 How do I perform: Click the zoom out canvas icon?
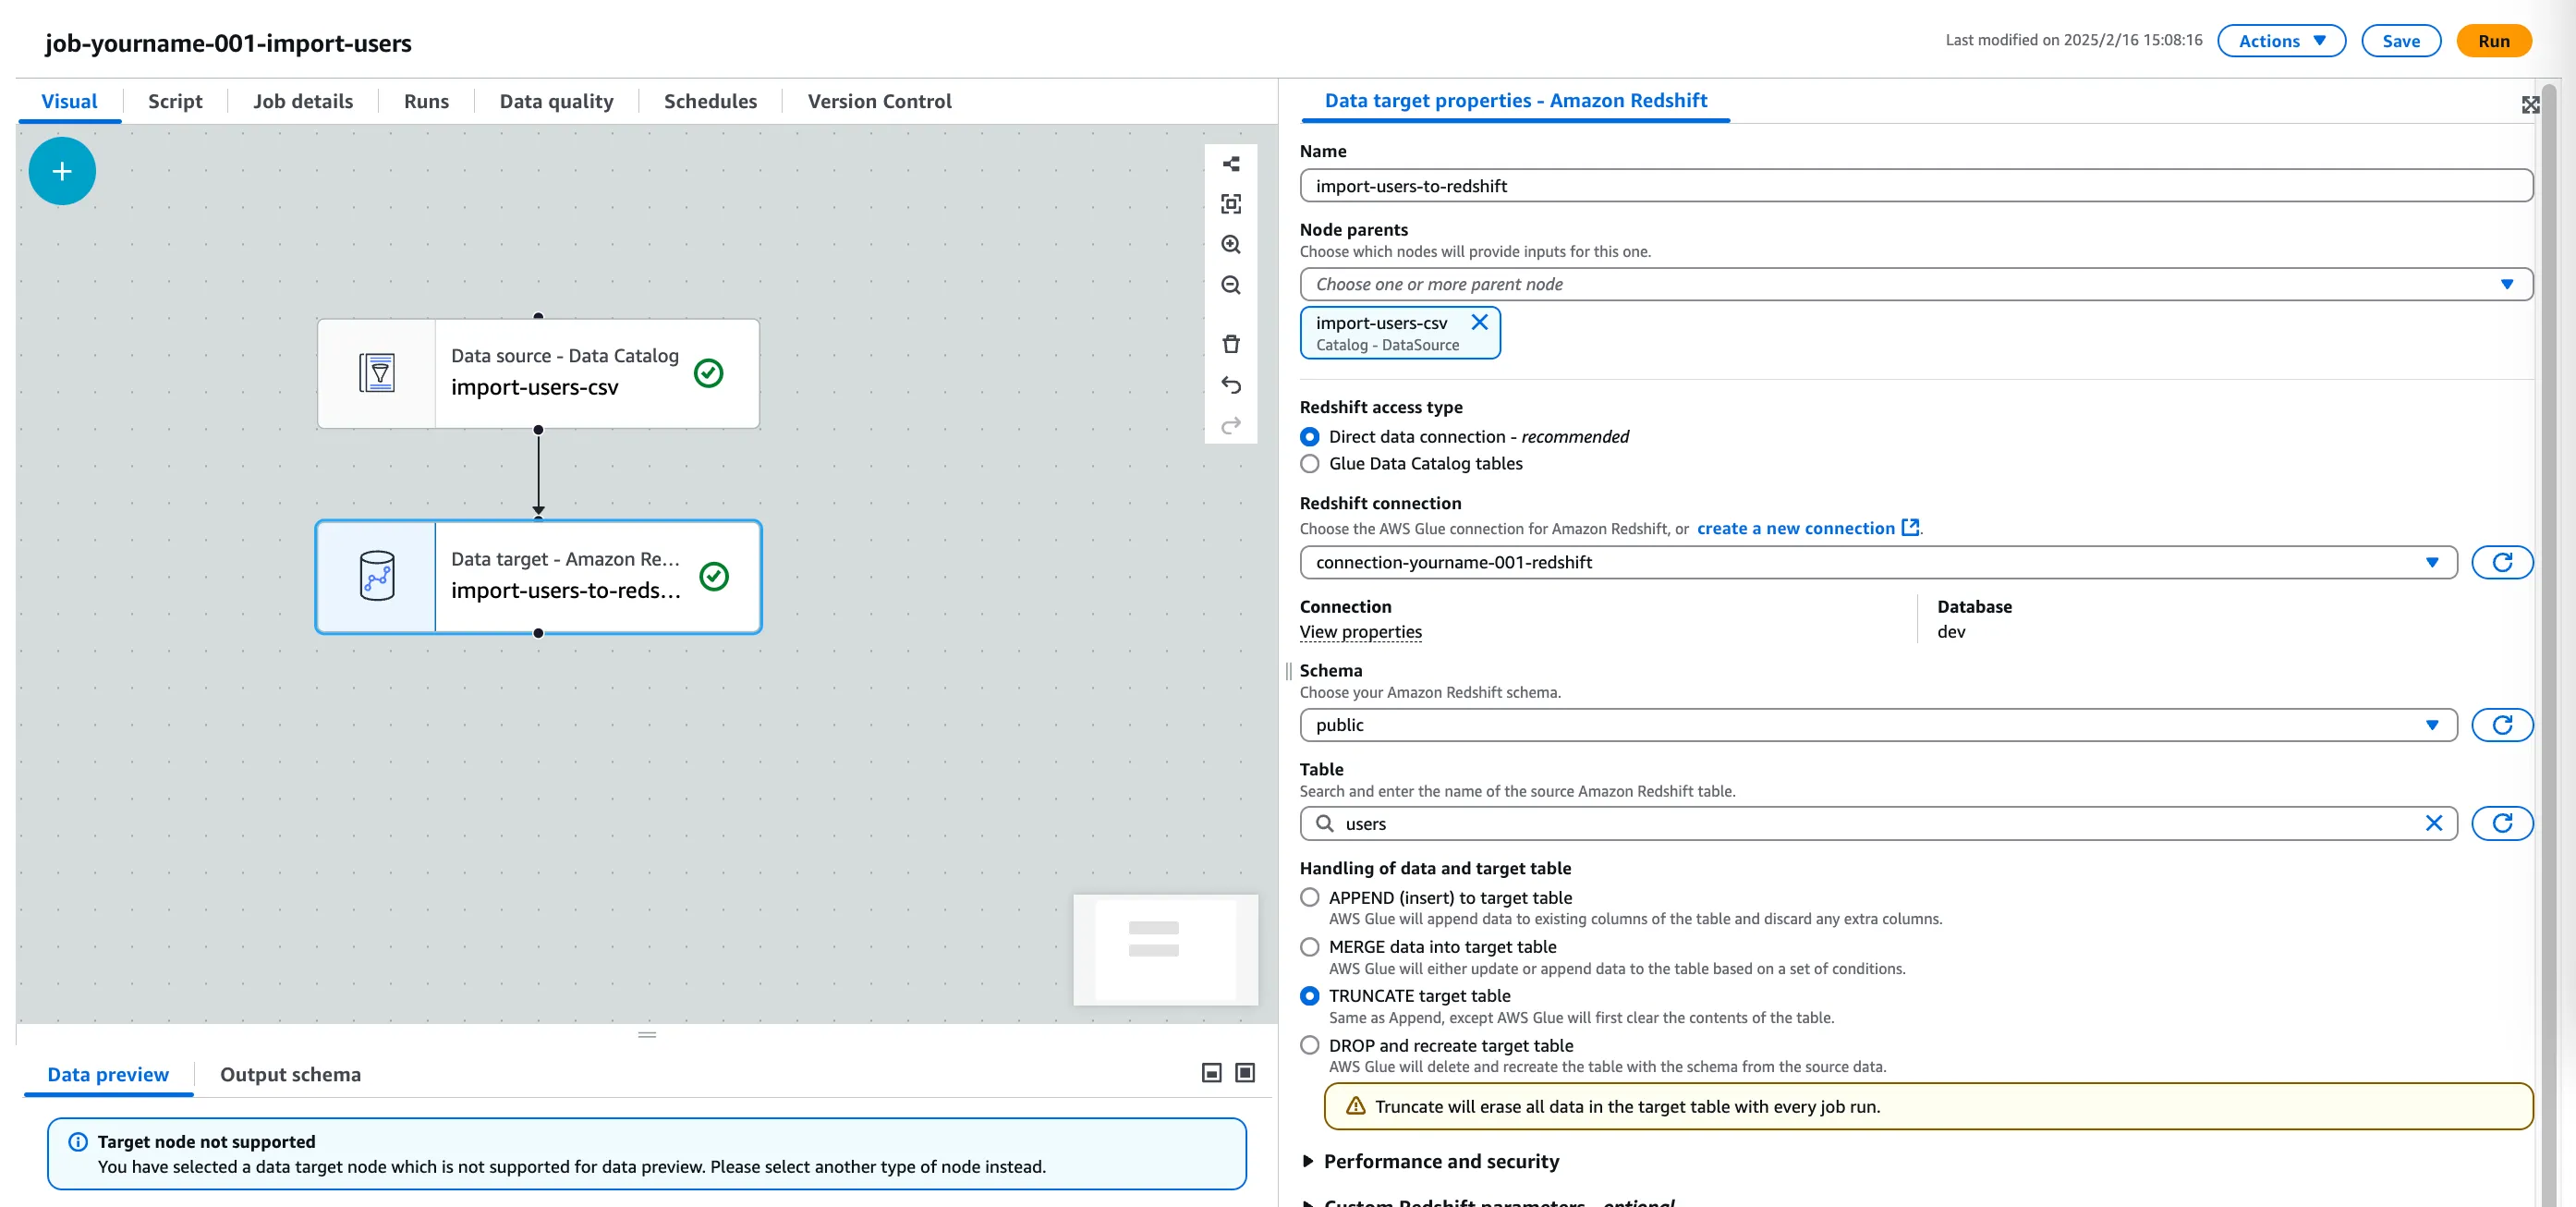point(1230,285)
